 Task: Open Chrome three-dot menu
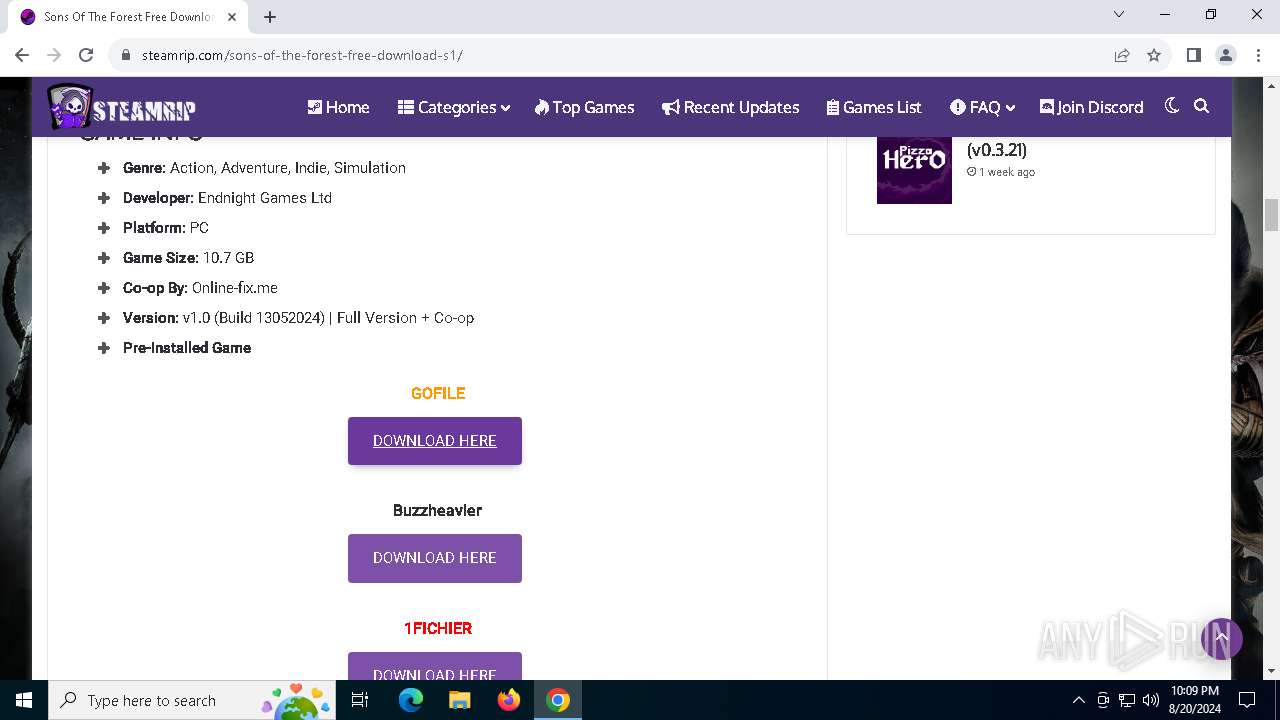click(1257, 55)
